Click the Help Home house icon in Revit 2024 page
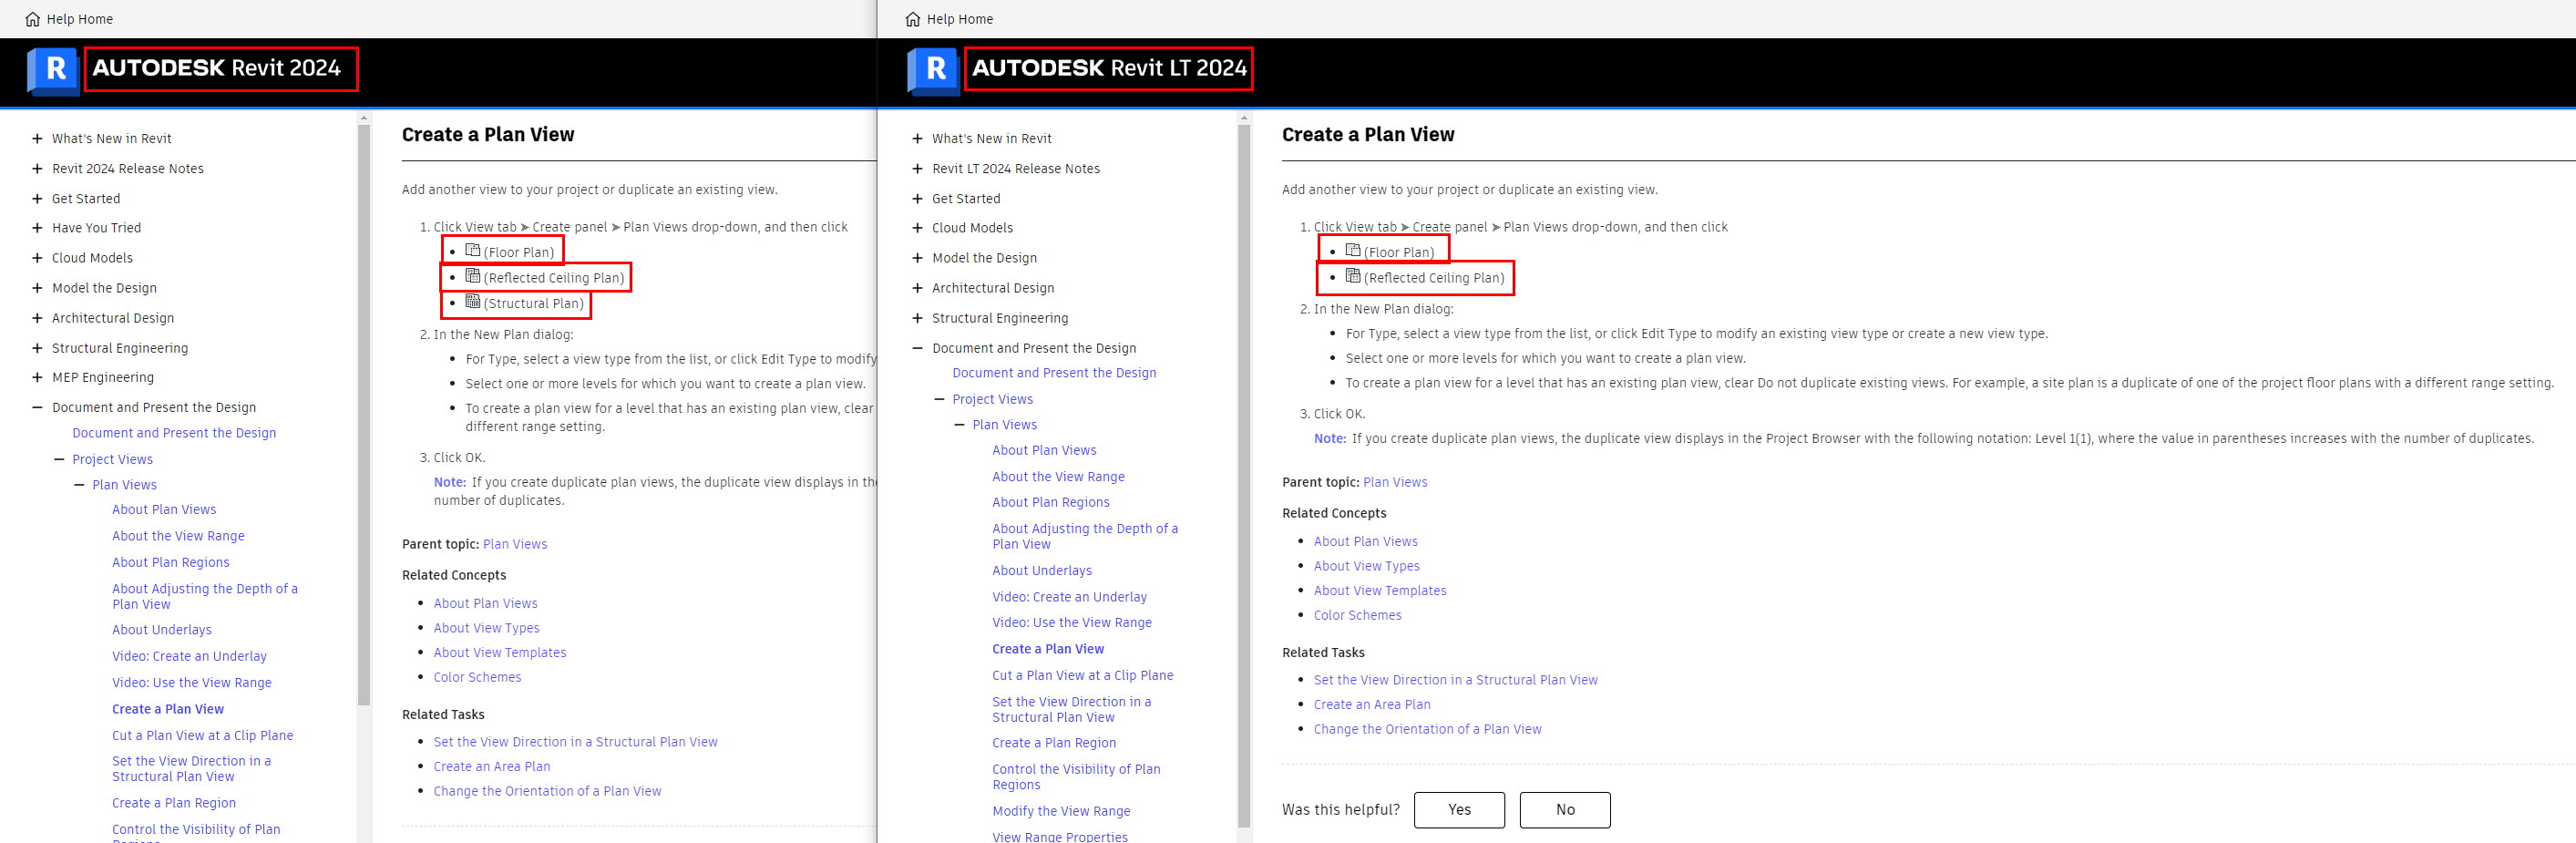Screen dimensions: 2576x843 tap(33, 19)
